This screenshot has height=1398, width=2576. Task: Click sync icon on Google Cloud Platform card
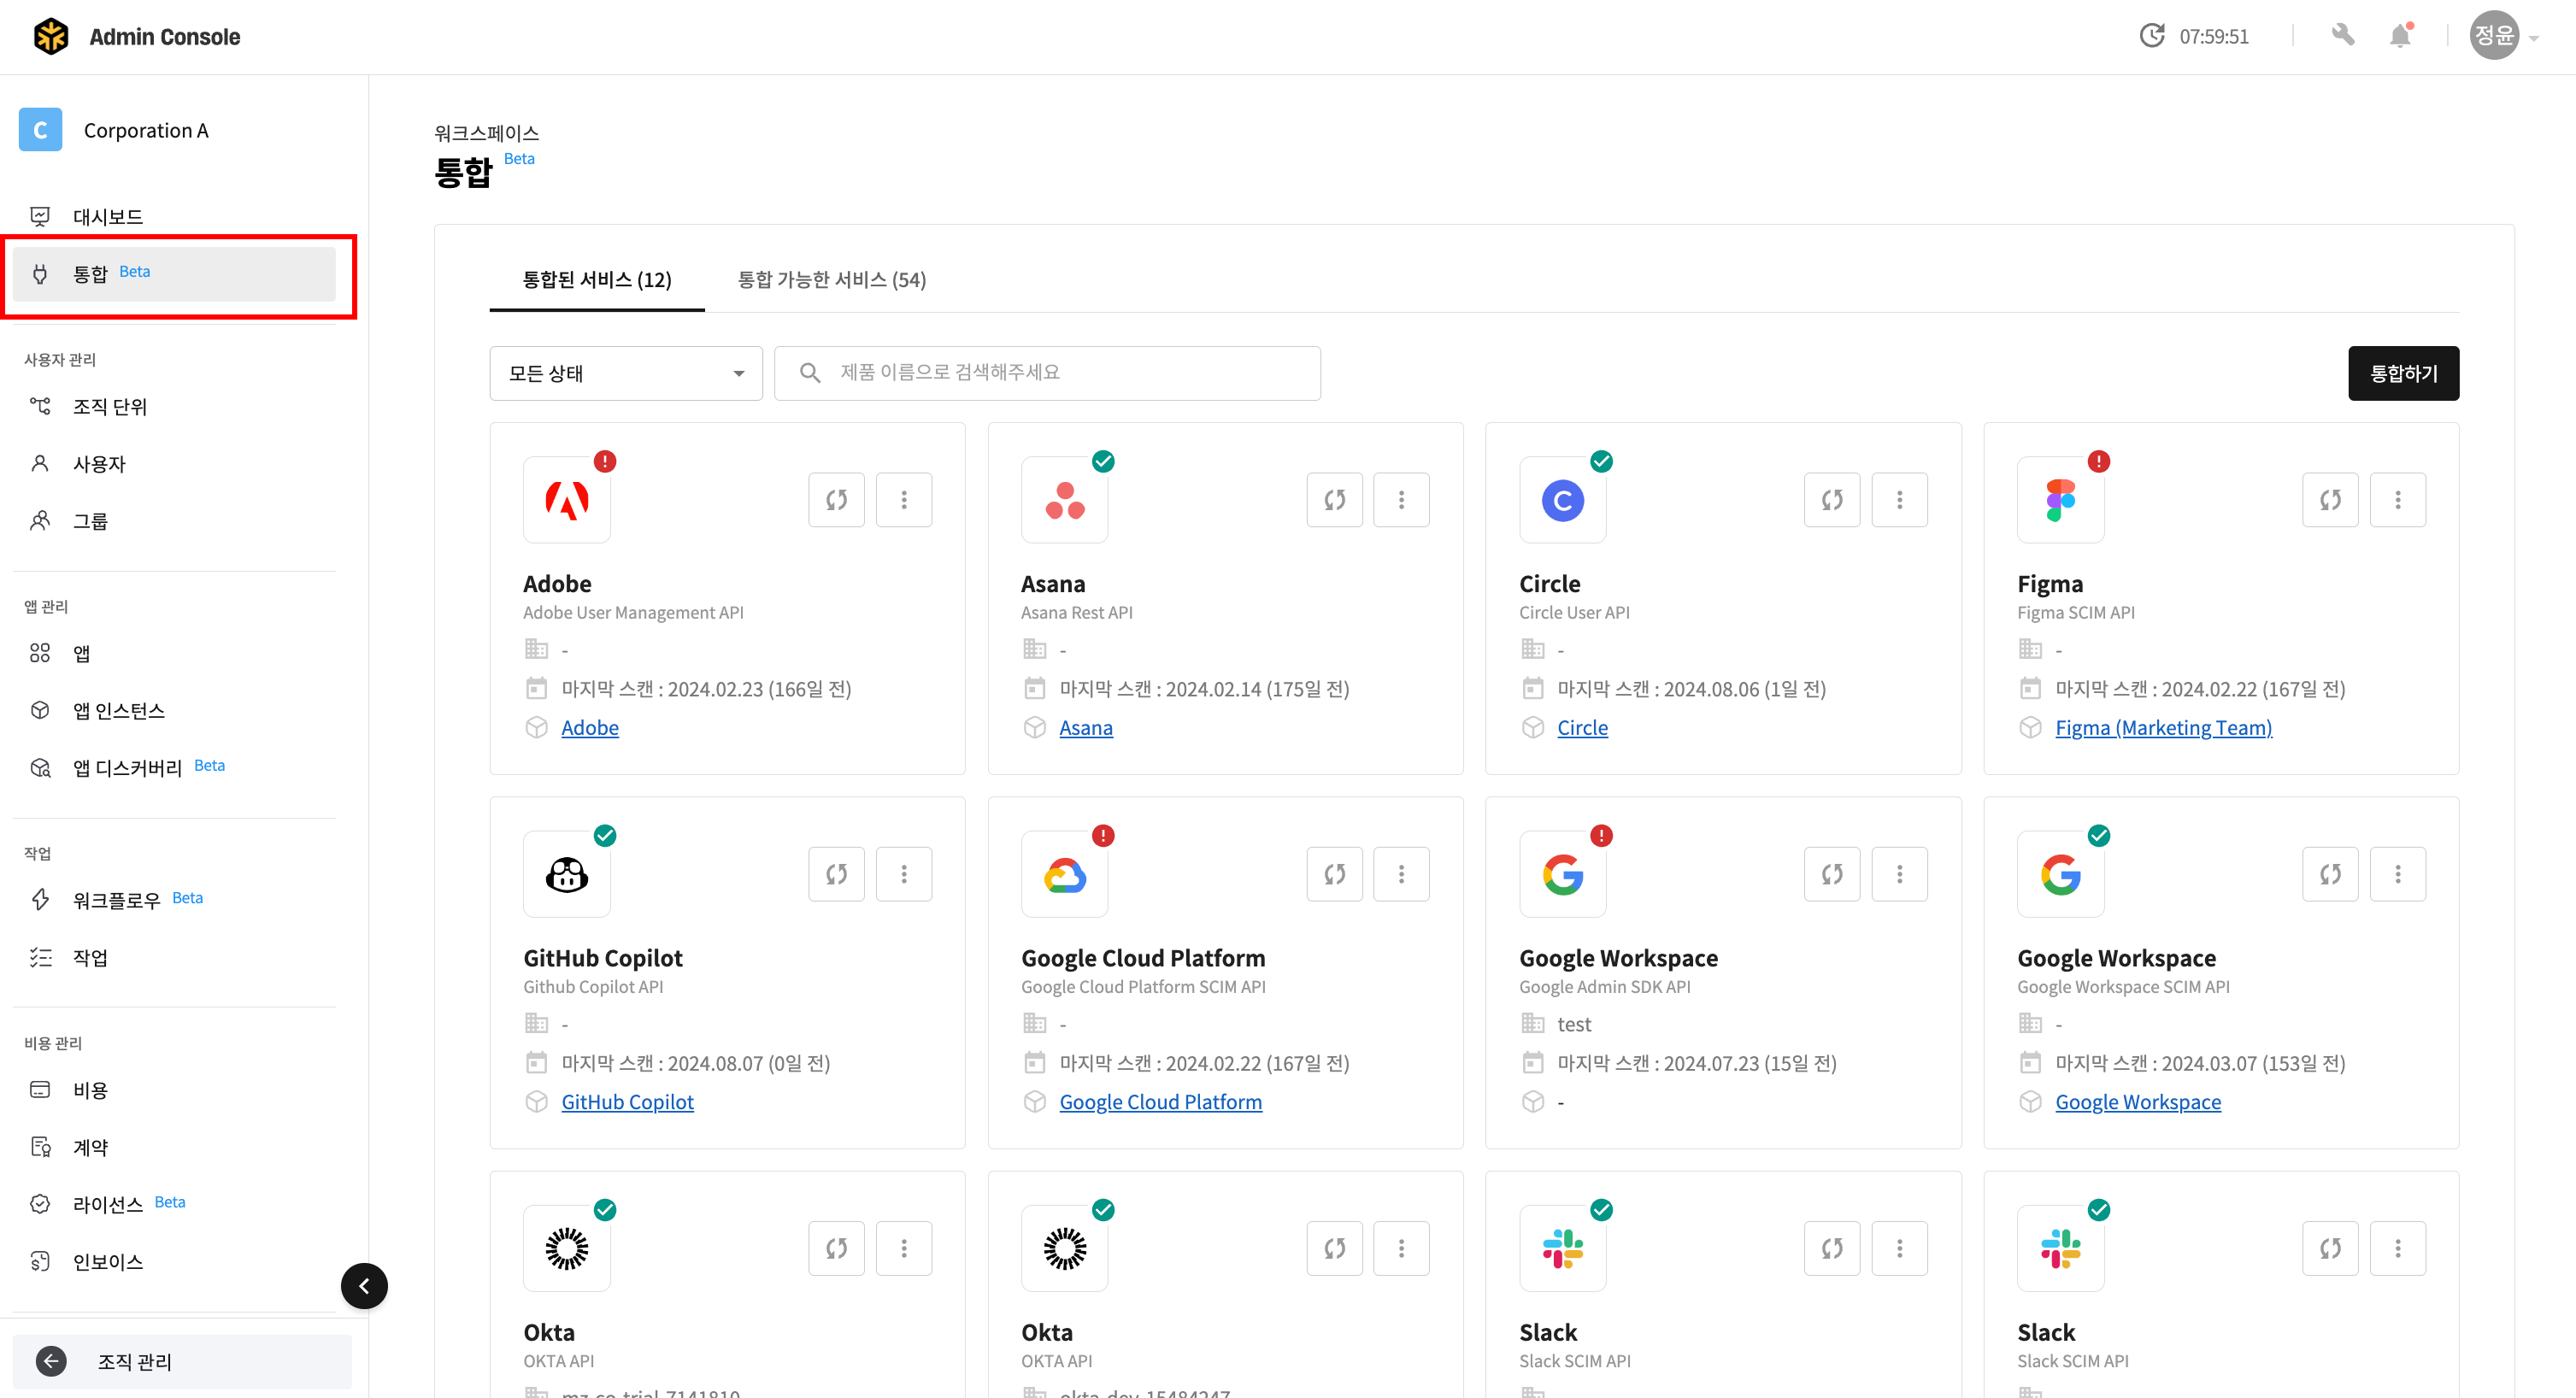click(1334, 873)
